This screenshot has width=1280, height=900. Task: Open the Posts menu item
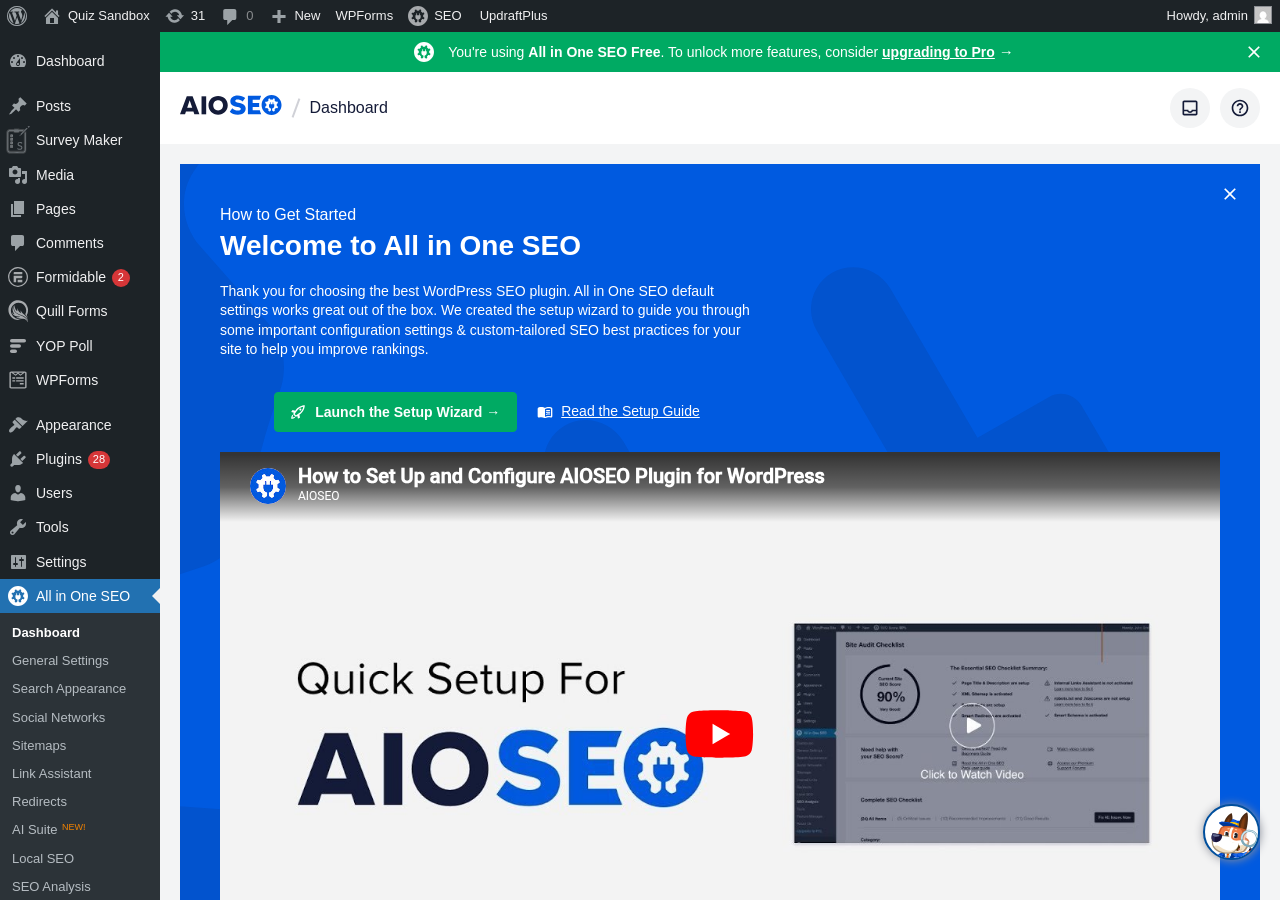click(x=80, y=106)
